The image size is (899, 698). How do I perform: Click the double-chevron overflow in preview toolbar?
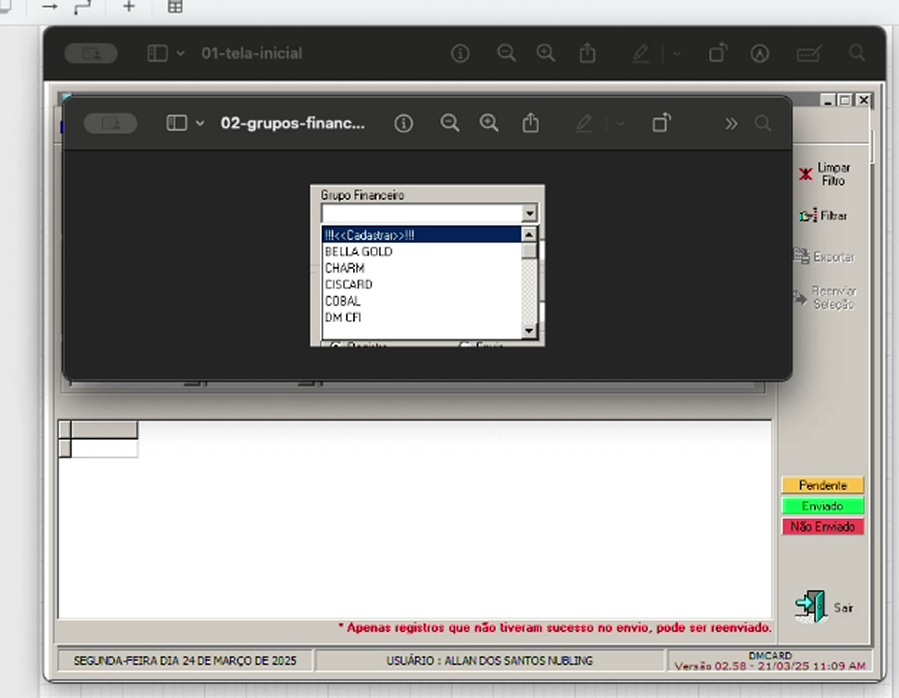tap(731, 123)
